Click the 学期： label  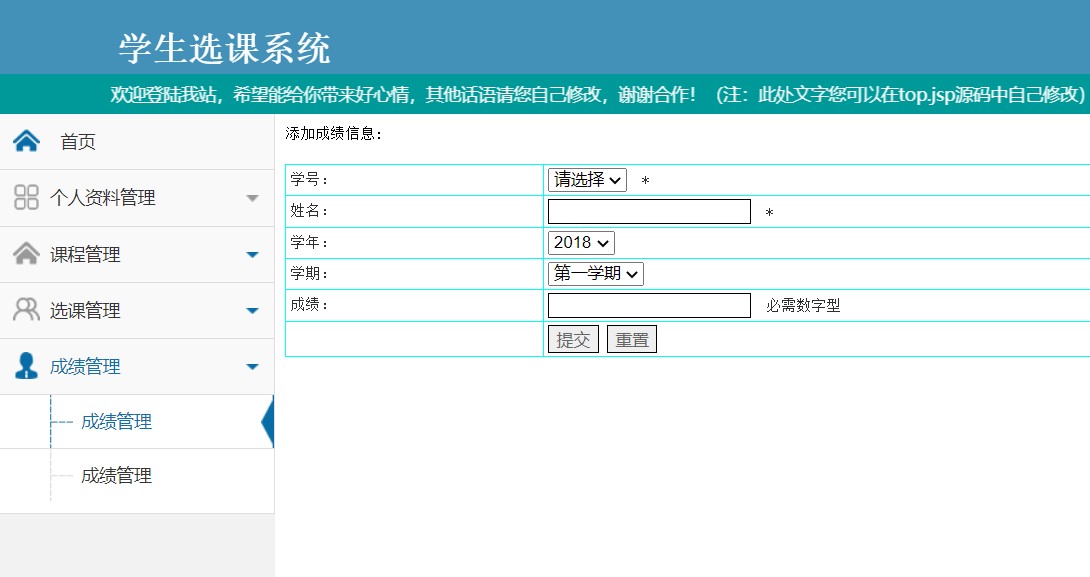pyautogui.click(x=309, y=274)
